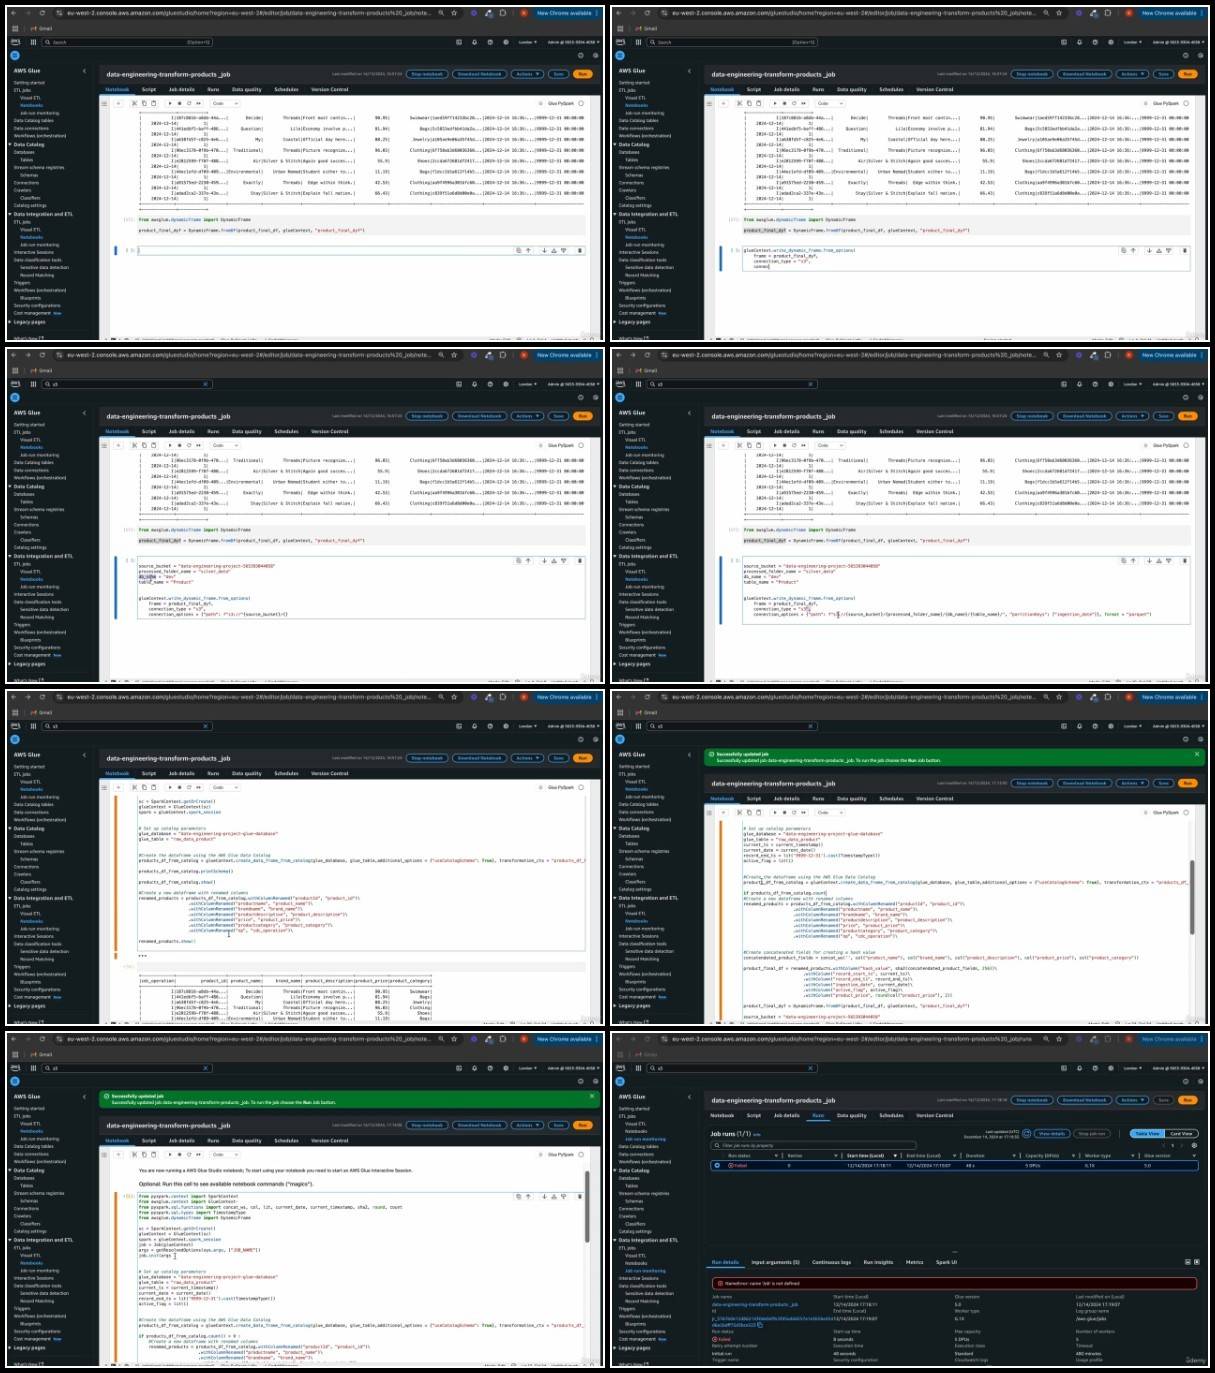1215x1373 pixels.
Task: Open the hamburger navigation menu, empty-cell notebook screenshot
Action: pyautogui.click(x=16, y=55)
